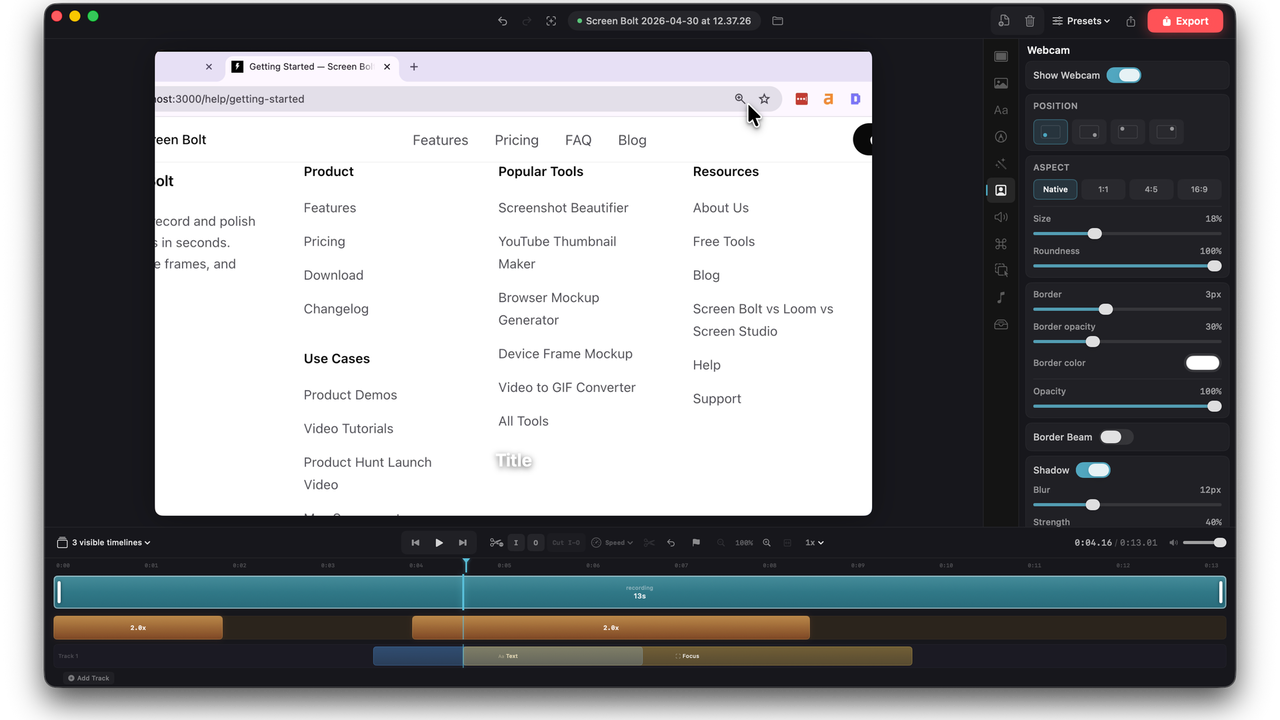Click the Getting Started browser tab in preview
This screenshot has height=720, width=1280.
point(312,67)
